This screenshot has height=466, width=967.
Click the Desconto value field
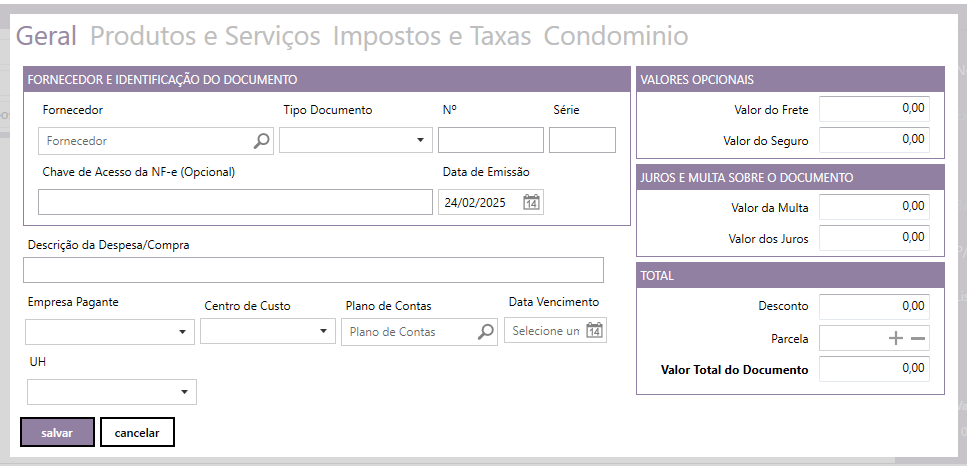coord(874,306)
